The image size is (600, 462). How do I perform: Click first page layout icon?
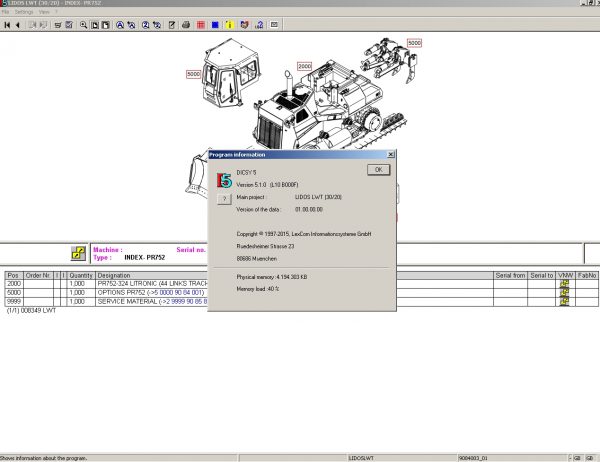tap(95, 25)
